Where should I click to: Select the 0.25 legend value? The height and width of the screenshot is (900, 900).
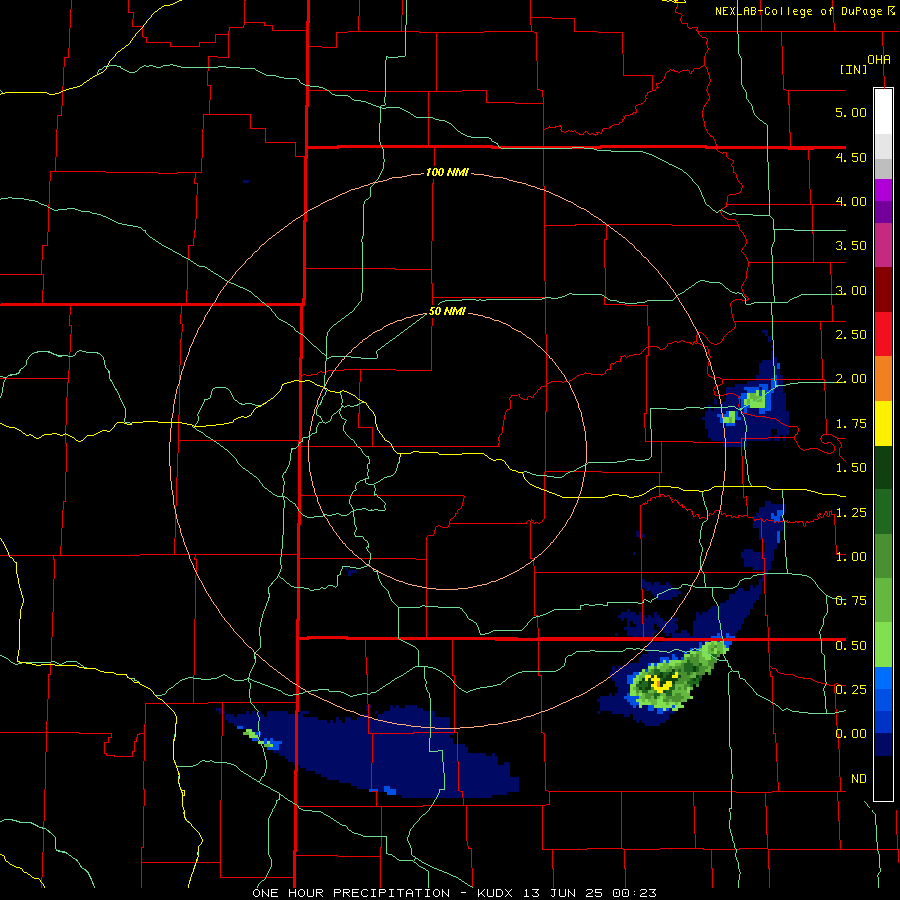851,690
